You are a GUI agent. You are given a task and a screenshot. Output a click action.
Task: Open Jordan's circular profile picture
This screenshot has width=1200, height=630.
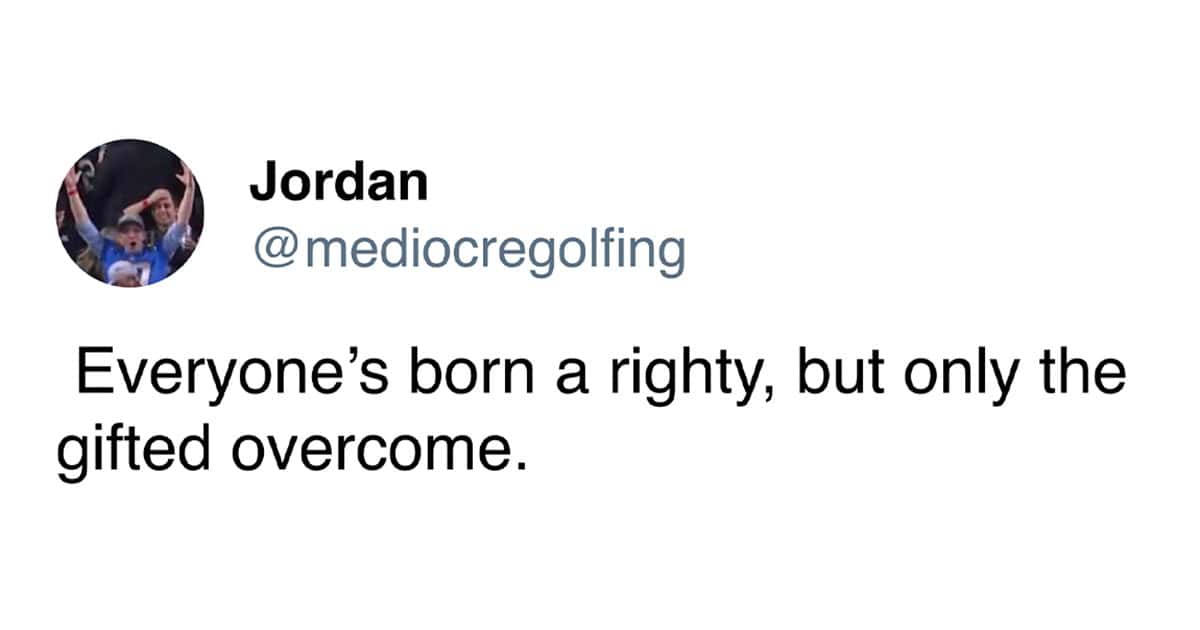click(129, 213)
